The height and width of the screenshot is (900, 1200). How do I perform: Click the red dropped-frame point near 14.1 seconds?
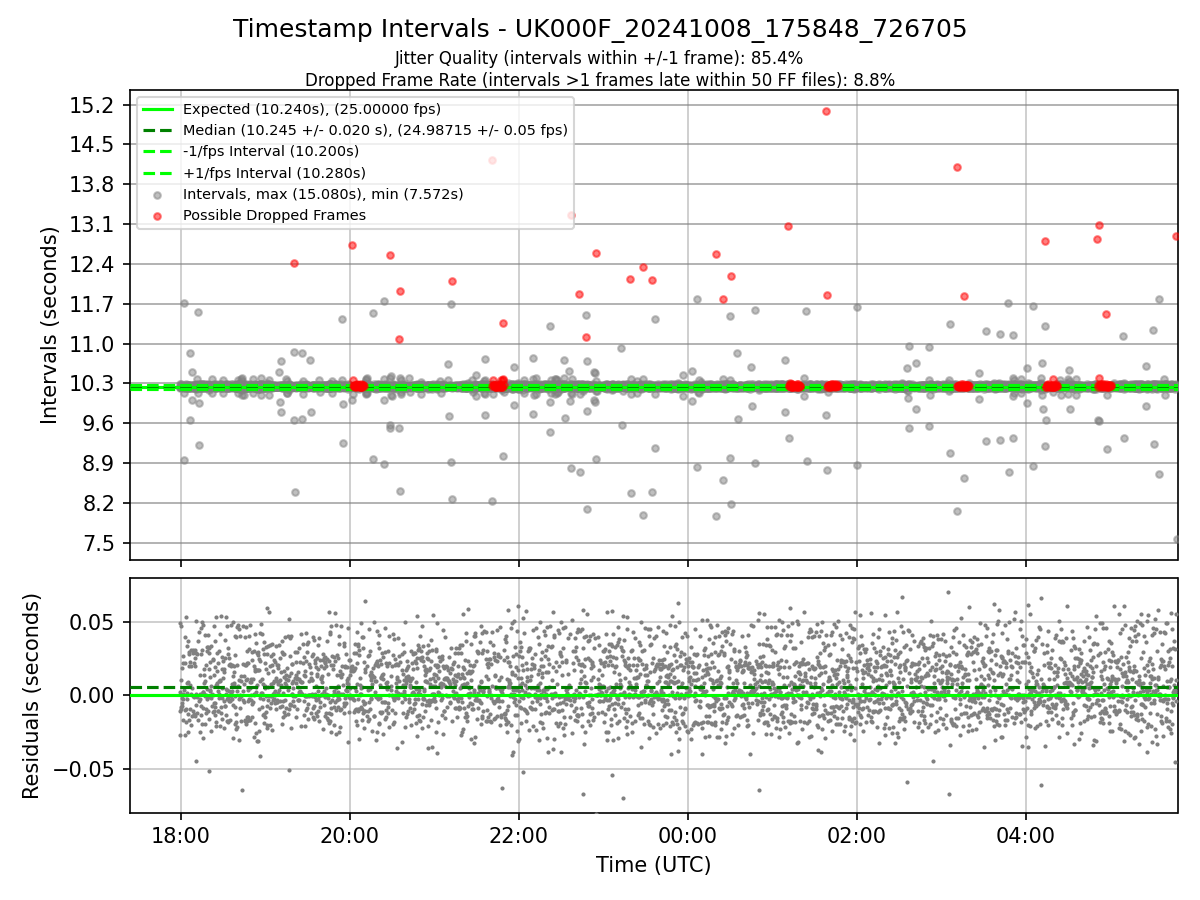point(957,167)
